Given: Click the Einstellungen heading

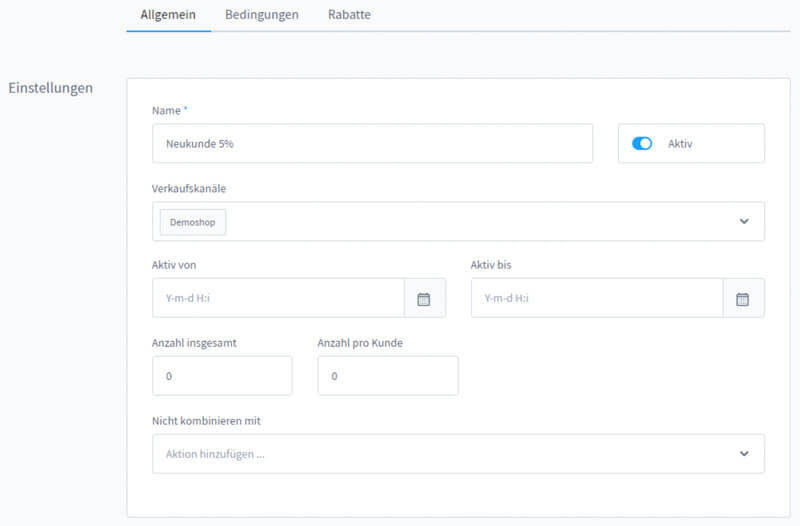Looking at the screenshot, I should tap(51, 88).
